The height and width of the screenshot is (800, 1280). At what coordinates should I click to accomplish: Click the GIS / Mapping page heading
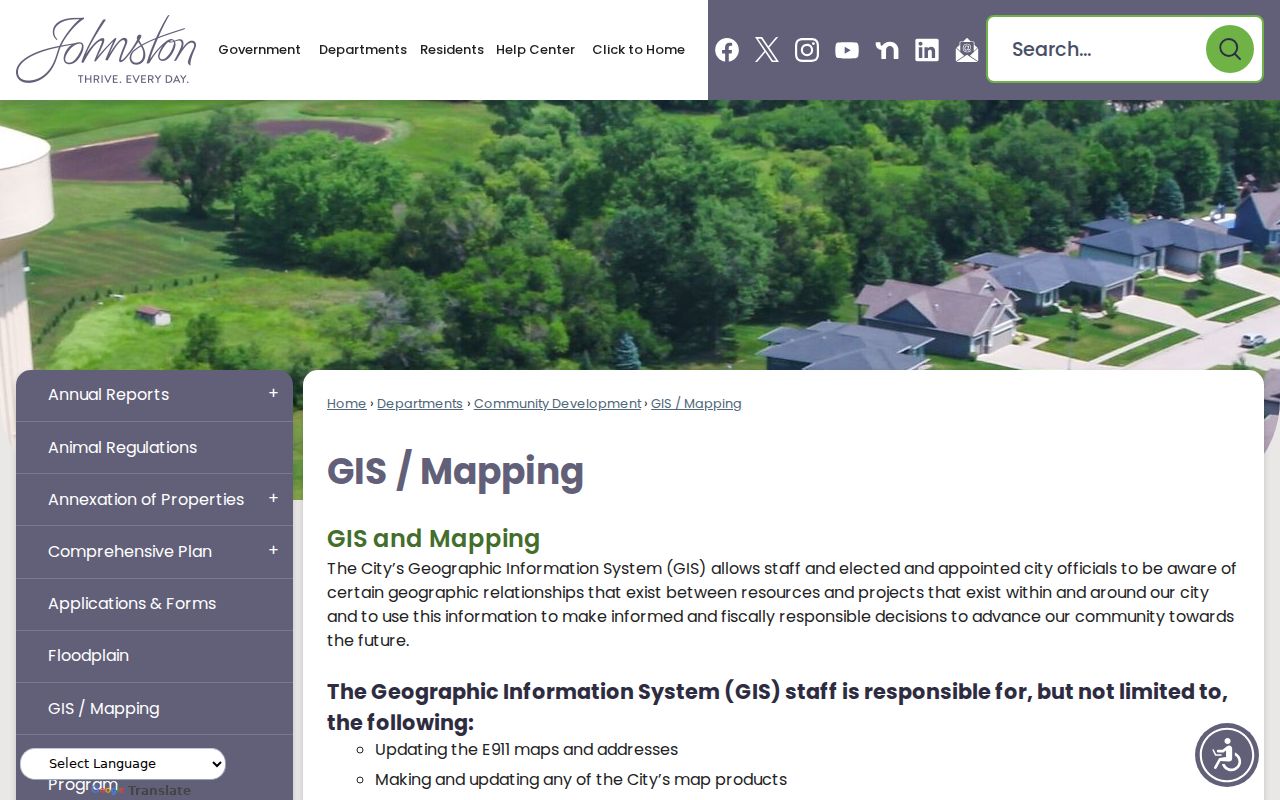tap(455, 471)
